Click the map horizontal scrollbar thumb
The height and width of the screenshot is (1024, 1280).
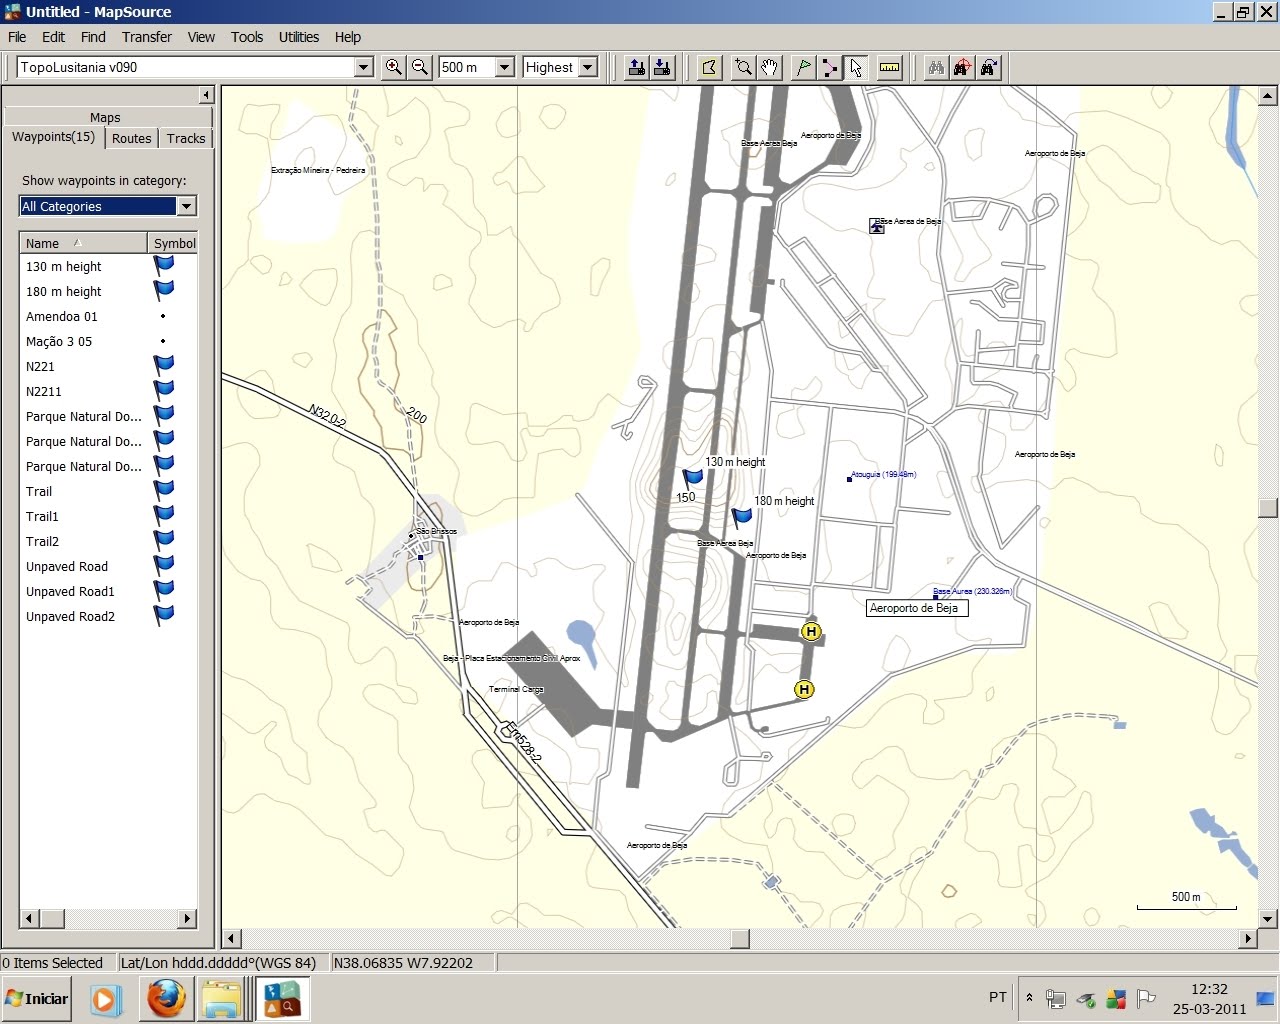[740, 938]
